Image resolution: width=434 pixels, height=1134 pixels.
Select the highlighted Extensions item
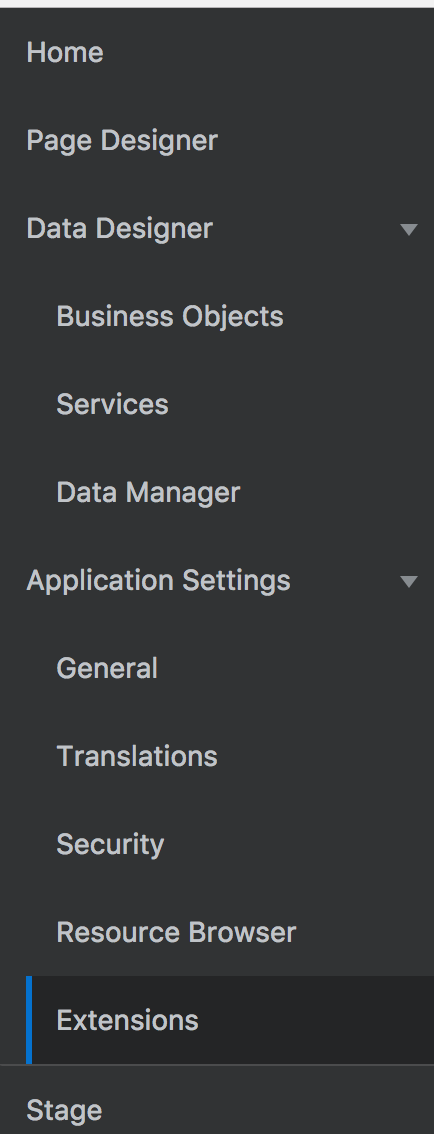pos(230,1020)
